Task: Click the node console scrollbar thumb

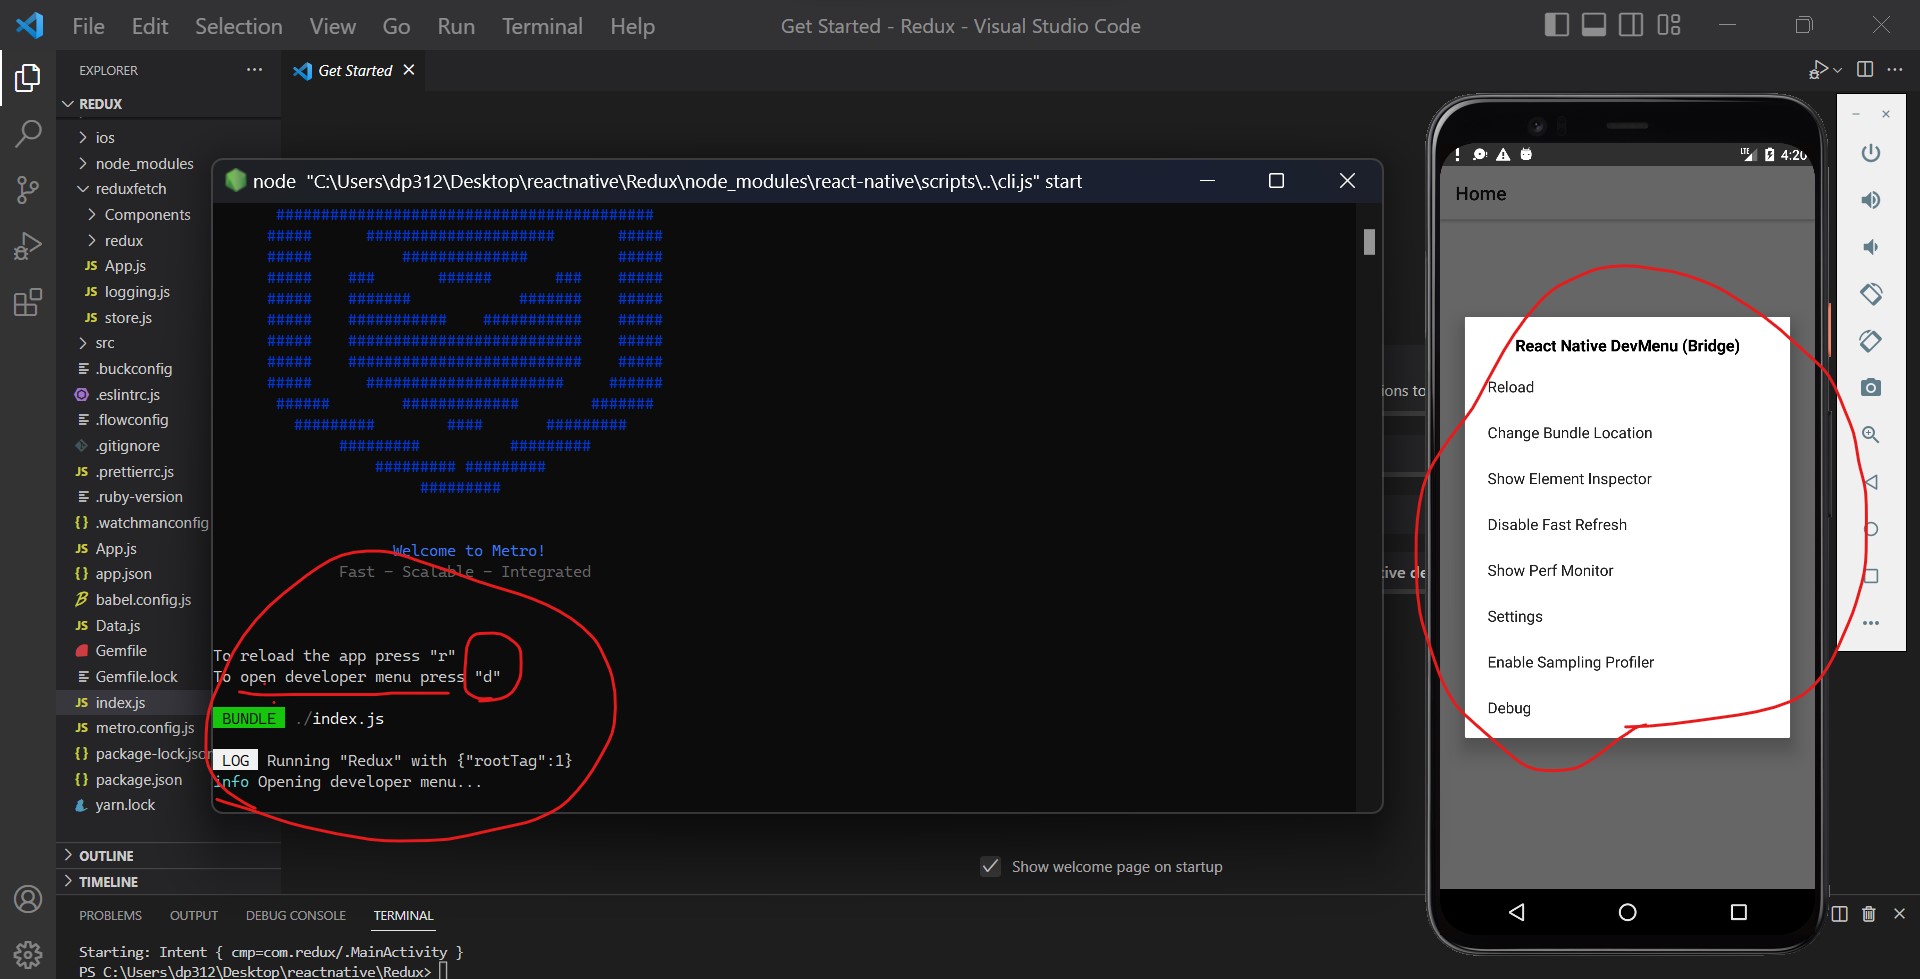Action: tap(1369, 242)
